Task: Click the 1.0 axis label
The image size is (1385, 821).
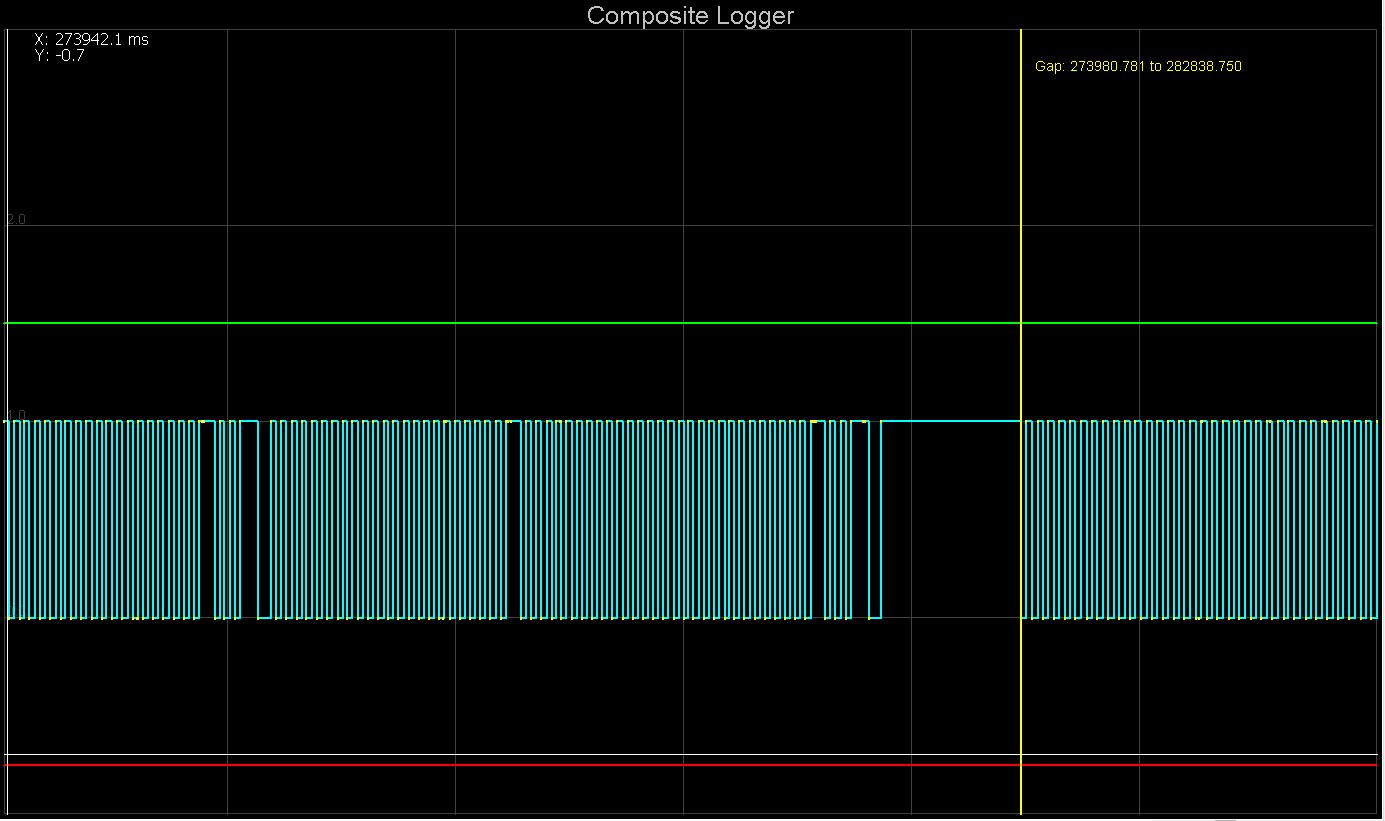Action: pos(16,414)
